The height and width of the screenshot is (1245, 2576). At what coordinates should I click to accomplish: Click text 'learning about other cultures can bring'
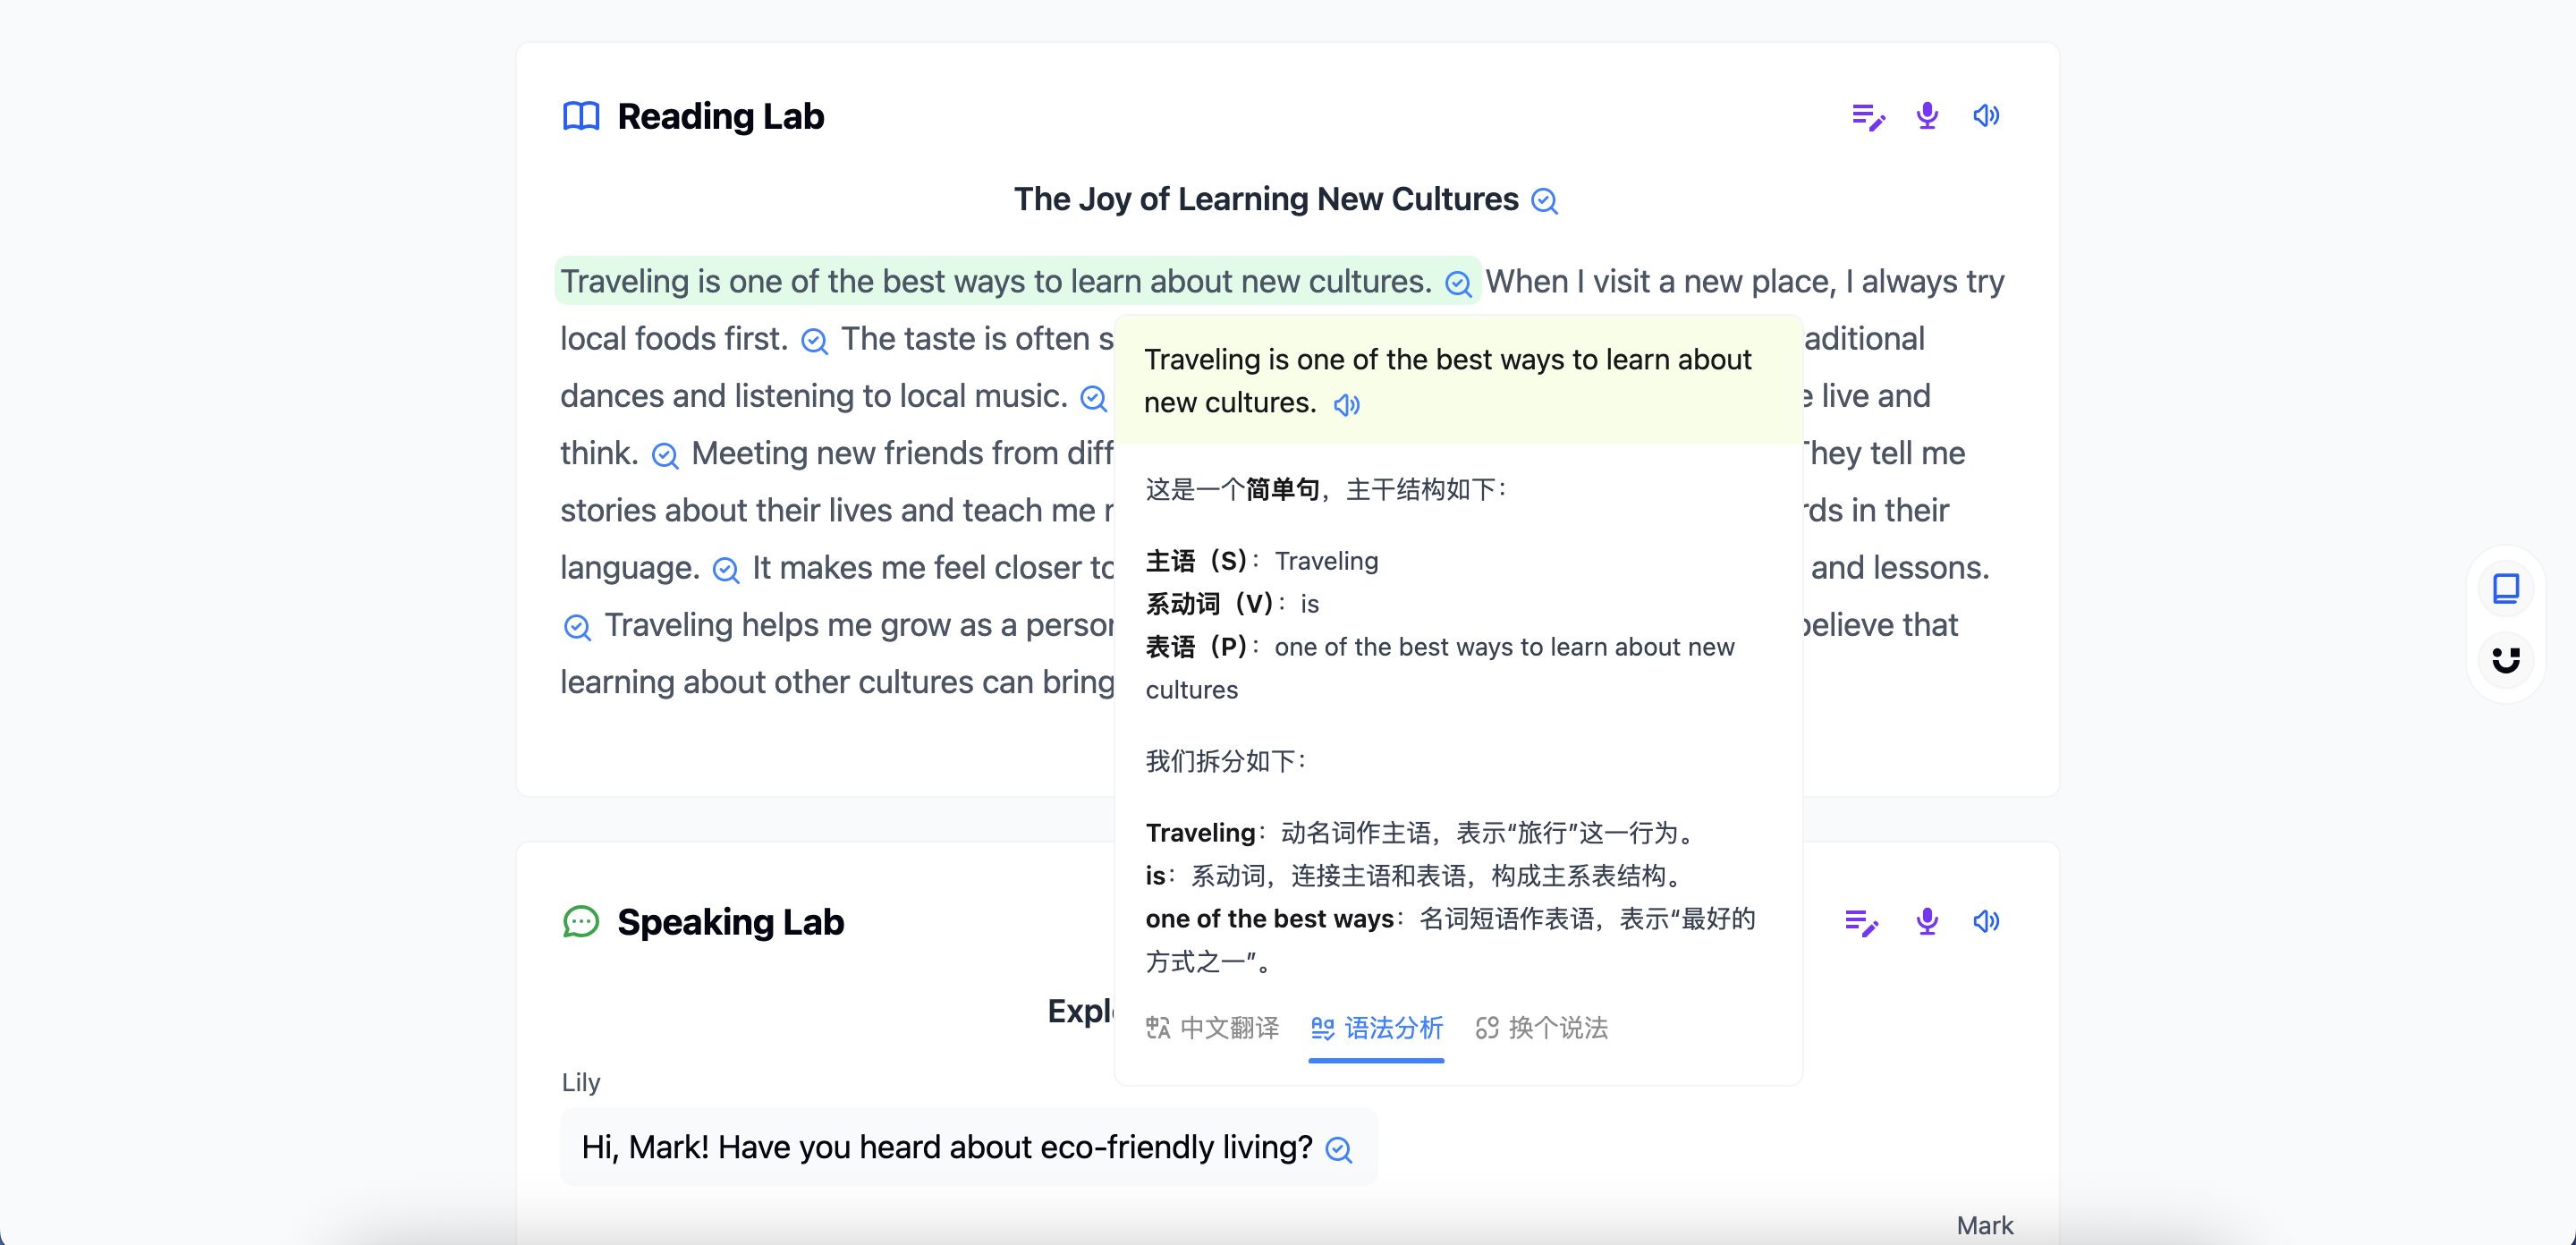pos(836,682)
